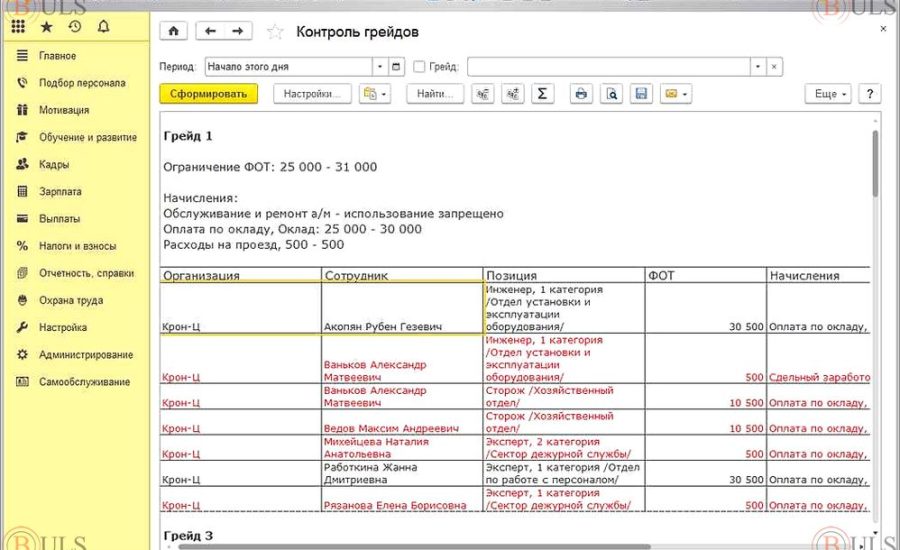This screenshot has width=900, height=550.
Task: Open the Favorites star in the sidebar
Action: click(46, 26)
